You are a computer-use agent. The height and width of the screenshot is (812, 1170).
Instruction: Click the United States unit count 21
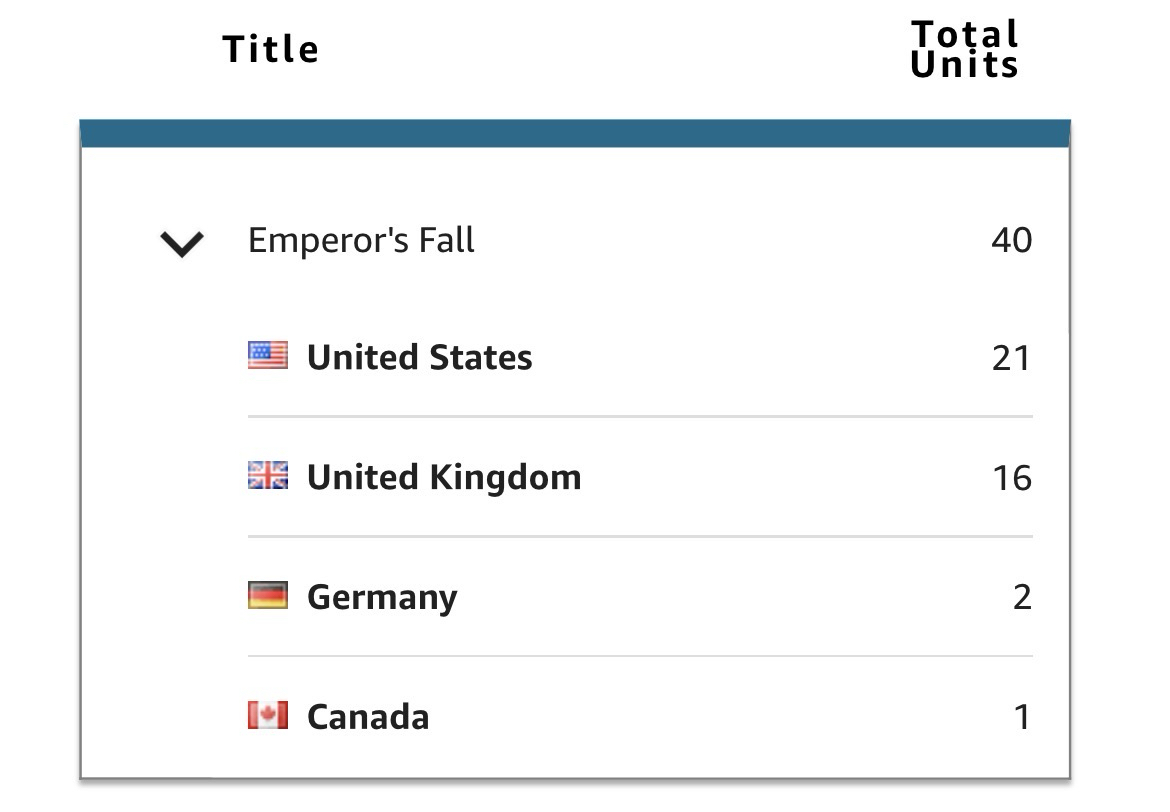tap(1011, 358)
